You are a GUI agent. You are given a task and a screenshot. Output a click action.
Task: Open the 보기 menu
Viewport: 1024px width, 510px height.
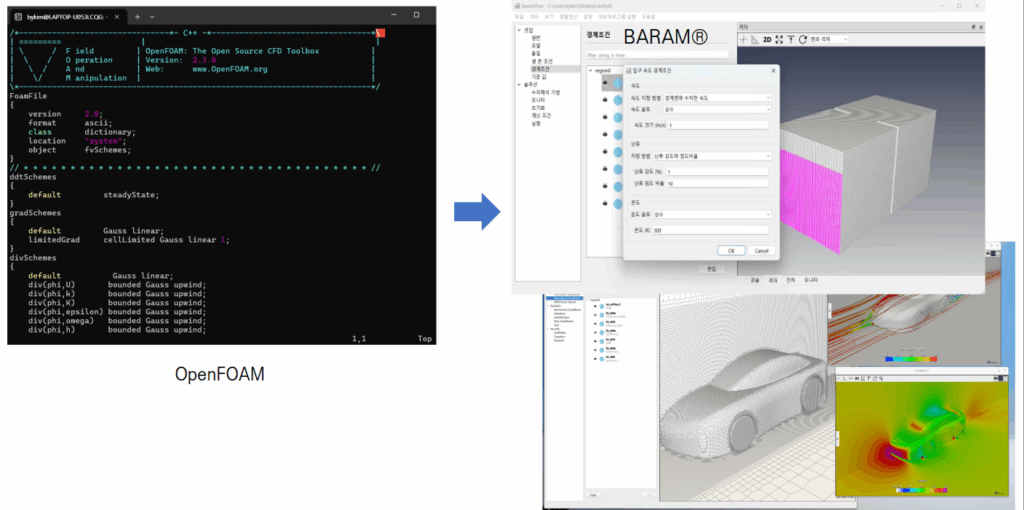pos(549,16)
